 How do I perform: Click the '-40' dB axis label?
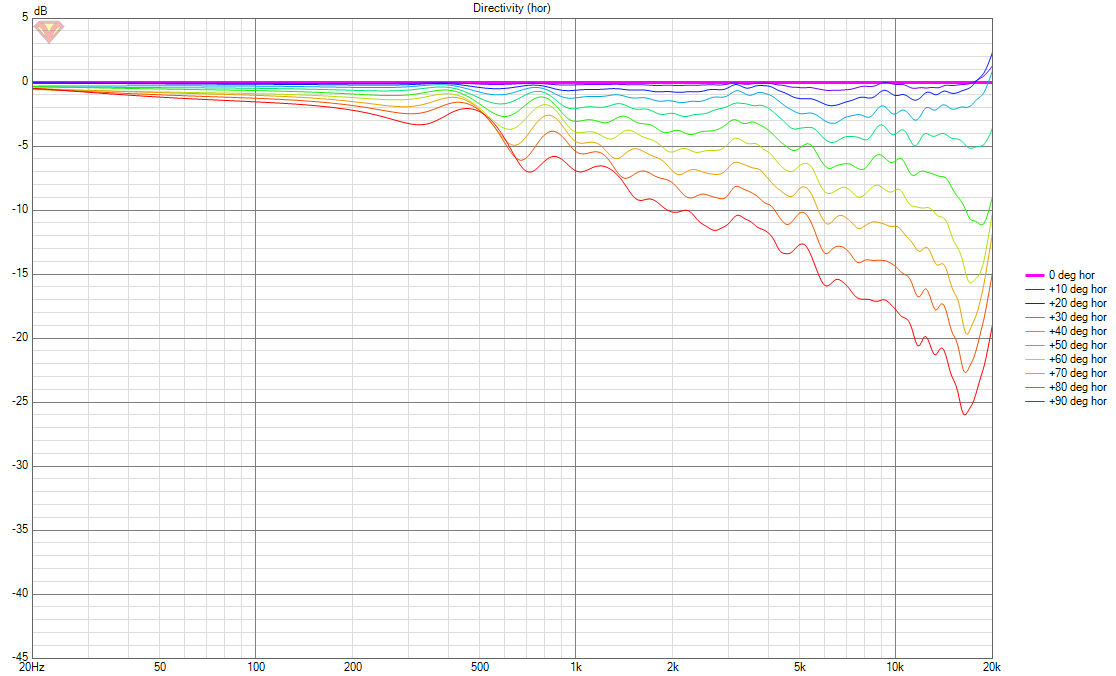point(20,593)
